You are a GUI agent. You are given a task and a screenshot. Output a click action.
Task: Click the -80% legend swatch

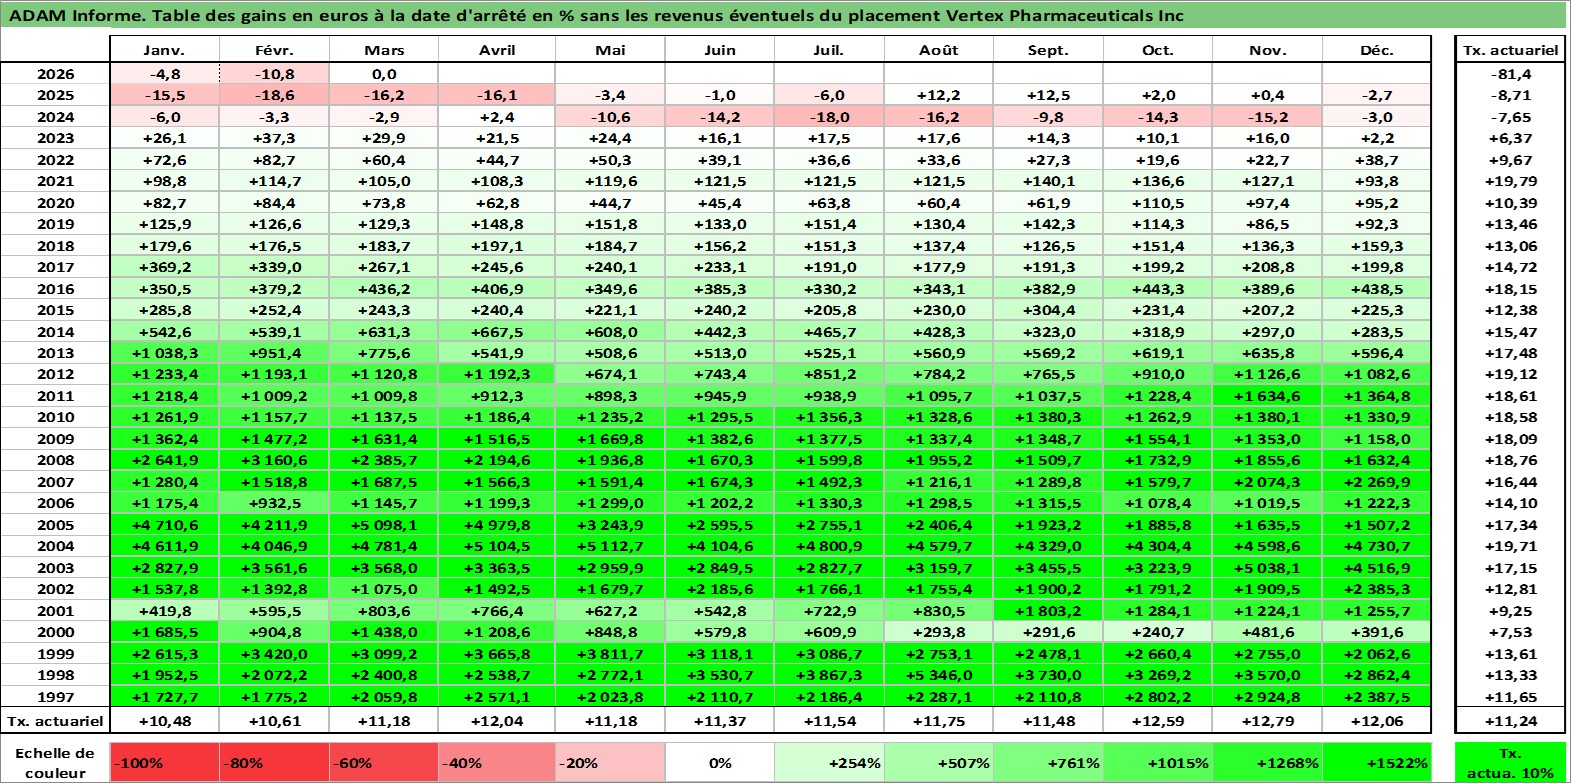274,762
